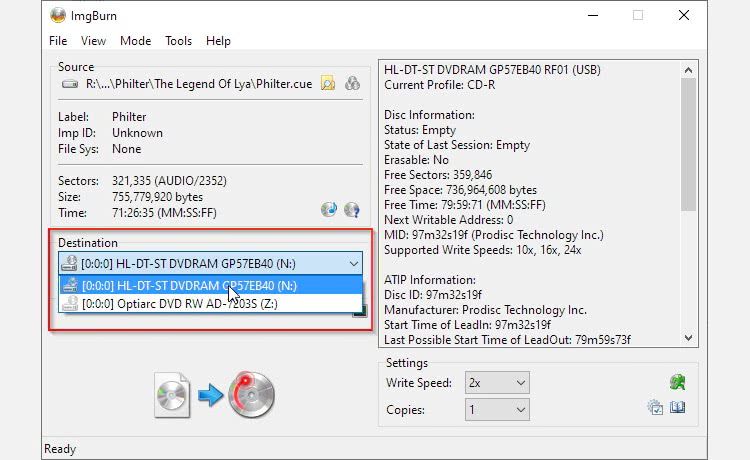Minimize the ImgBurn window
Screen dimensions: 750x460
pos(593,15)
